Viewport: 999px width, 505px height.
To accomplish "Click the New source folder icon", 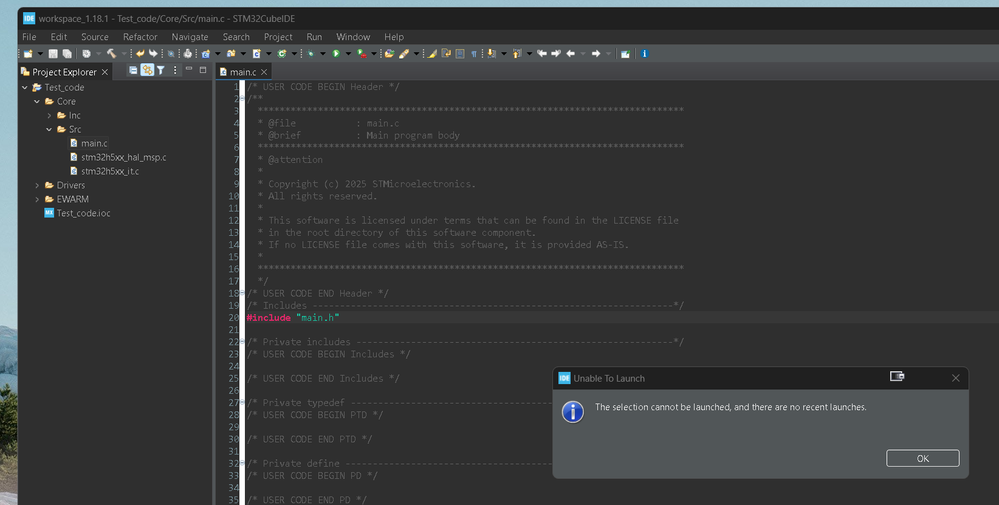I will pyautogui.click(x=231, y=54).
